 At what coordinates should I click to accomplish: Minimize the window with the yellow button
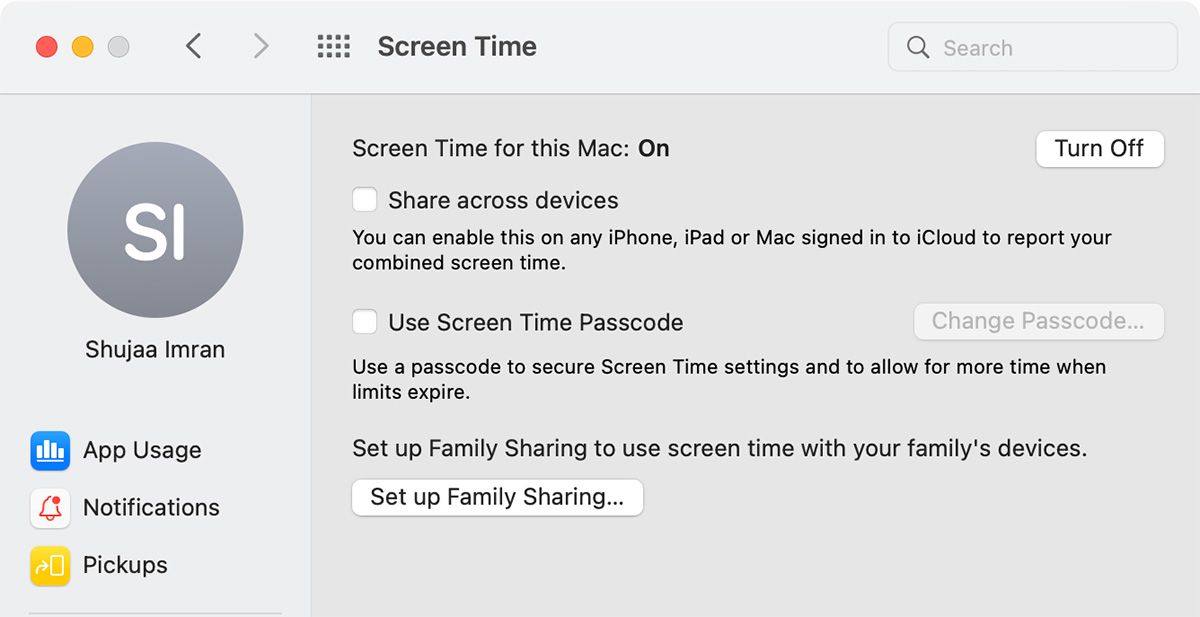82,46
